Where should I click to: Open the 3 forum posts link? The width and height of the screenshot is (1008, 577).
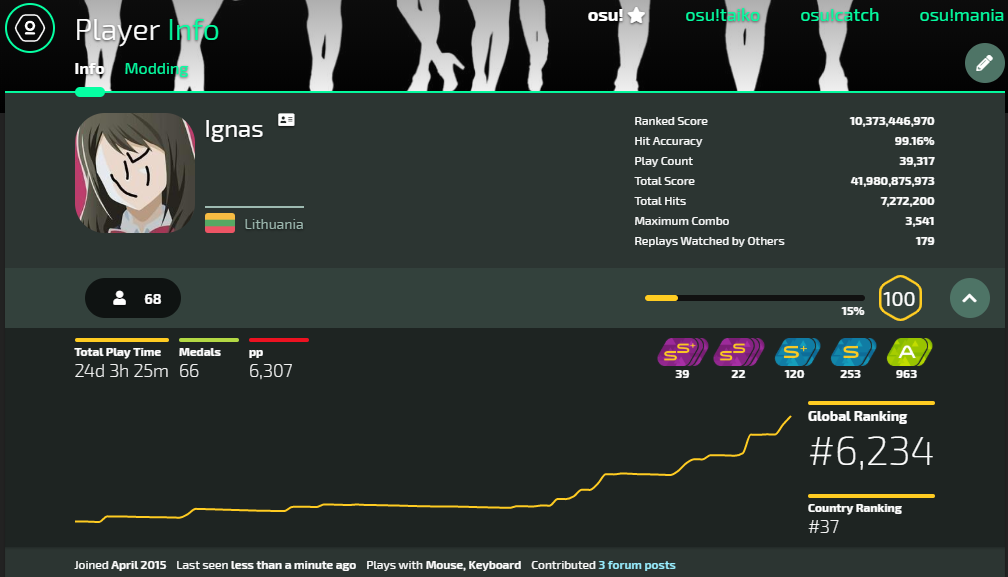point(637,565)
